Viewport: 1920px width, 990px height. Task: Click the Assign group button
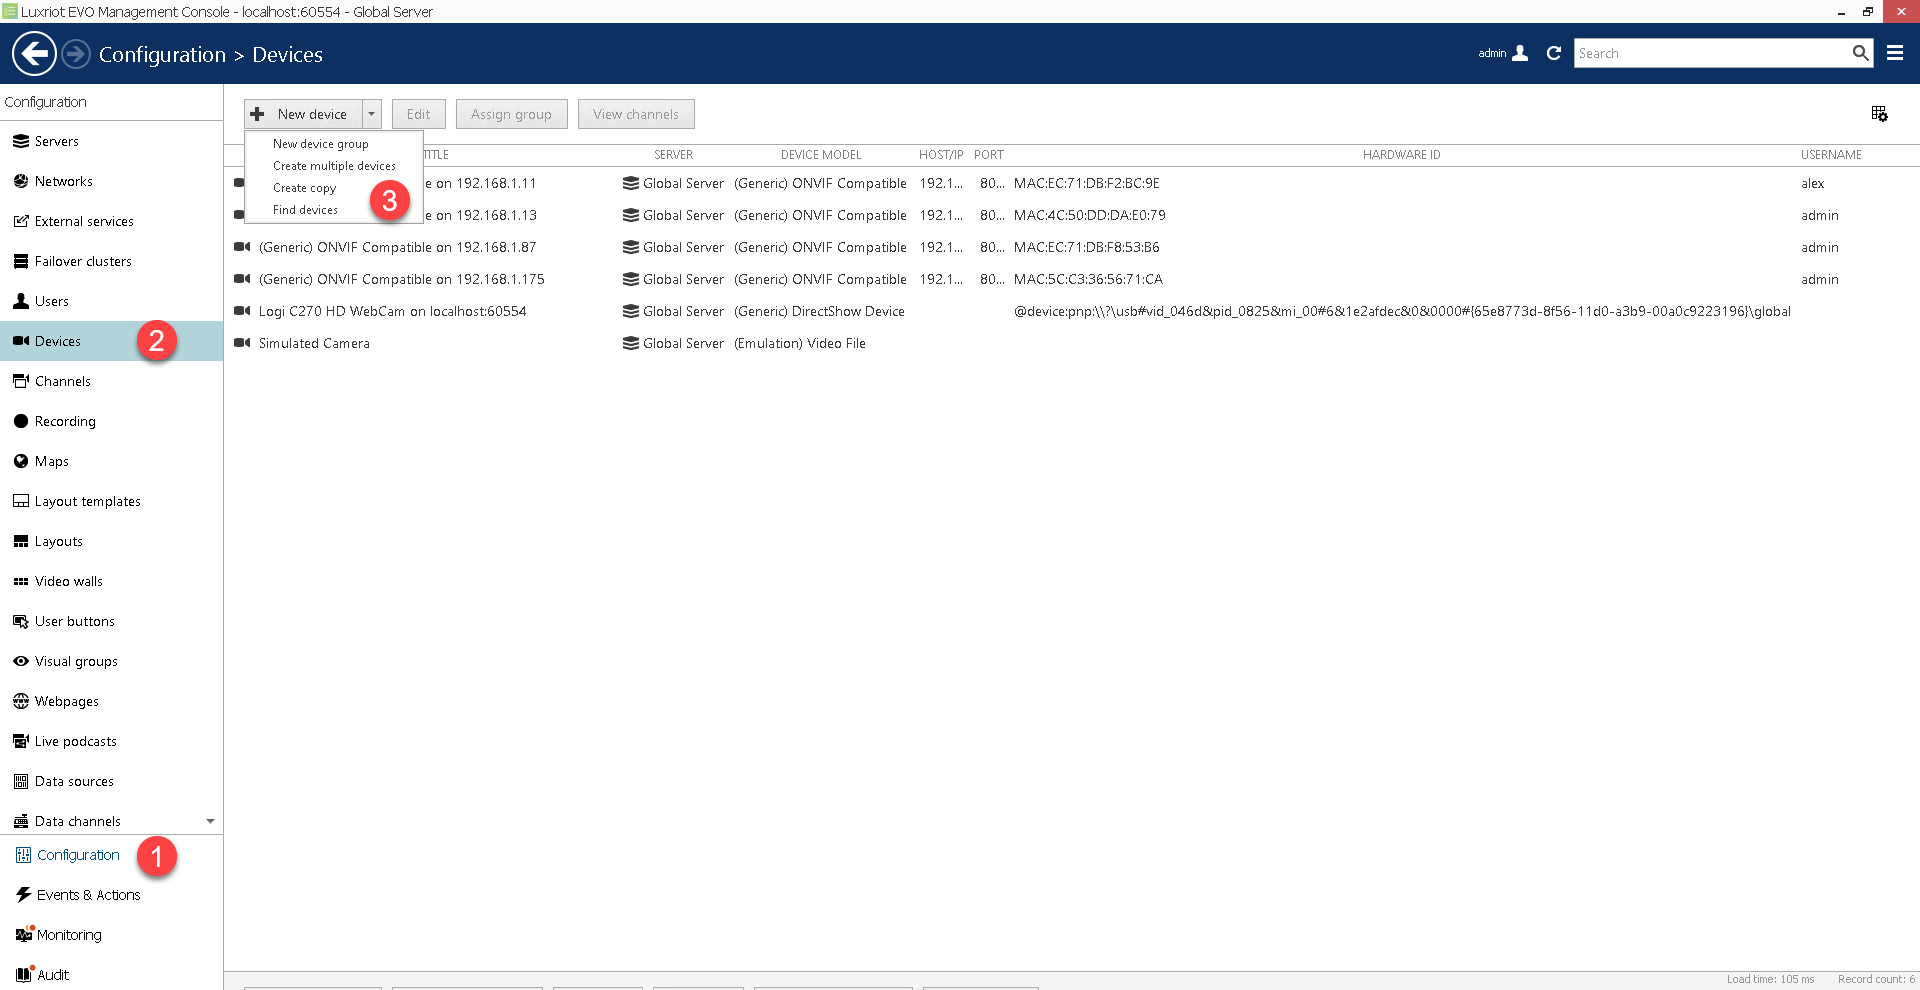point(511,114)
